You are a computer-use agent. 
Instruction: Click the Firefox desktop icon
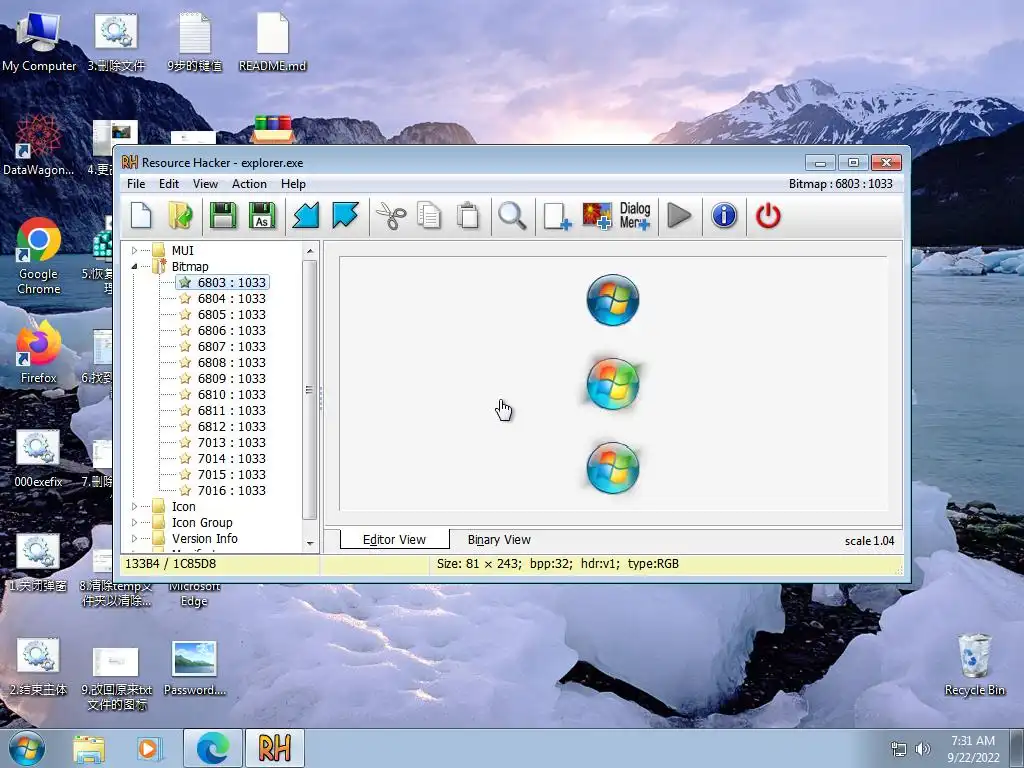[x=39, y=353]
